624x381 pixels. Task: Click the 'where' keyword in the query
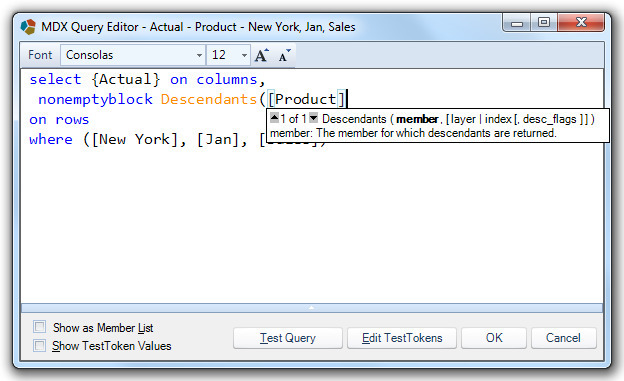[51, 139]
